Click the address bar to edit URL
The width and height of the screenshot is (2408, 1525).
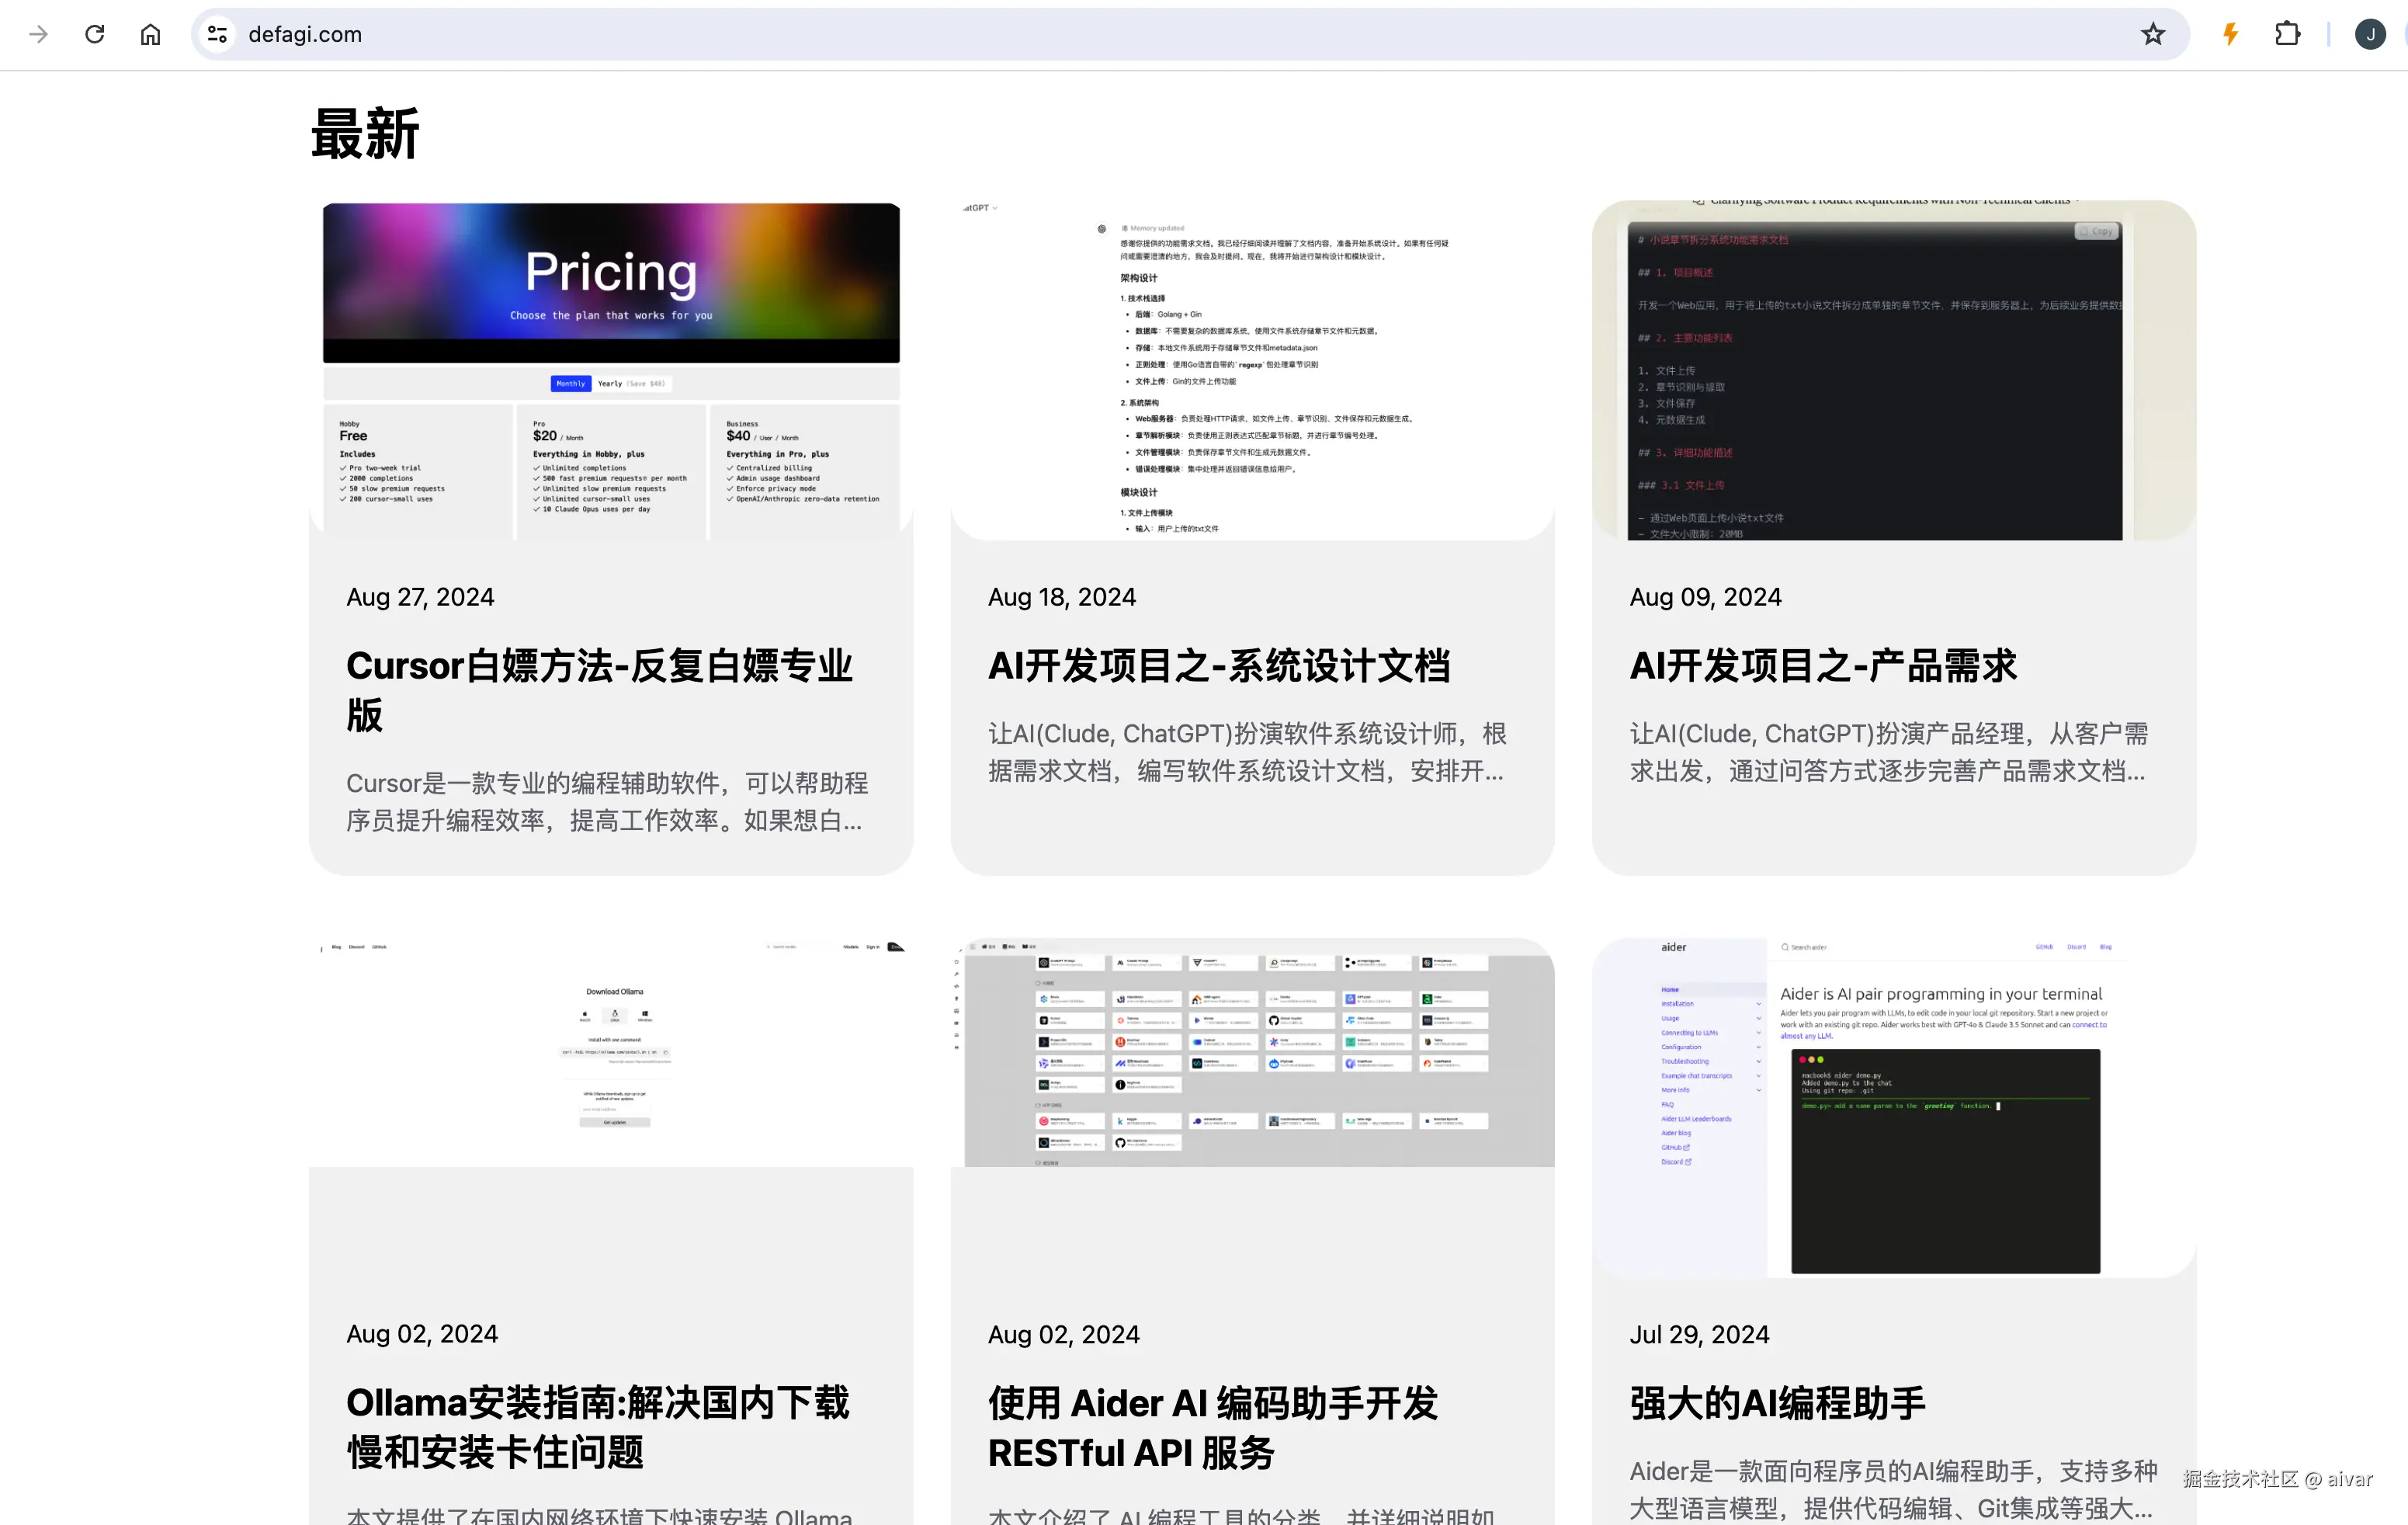click(700, 33)
